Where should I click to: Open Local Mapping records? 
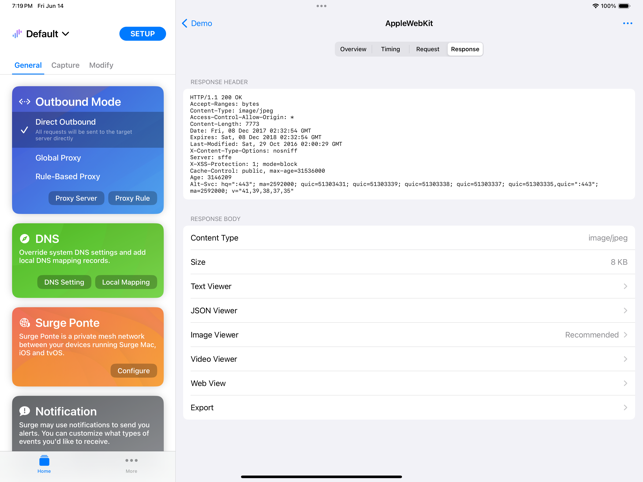[x=126, y=282]
